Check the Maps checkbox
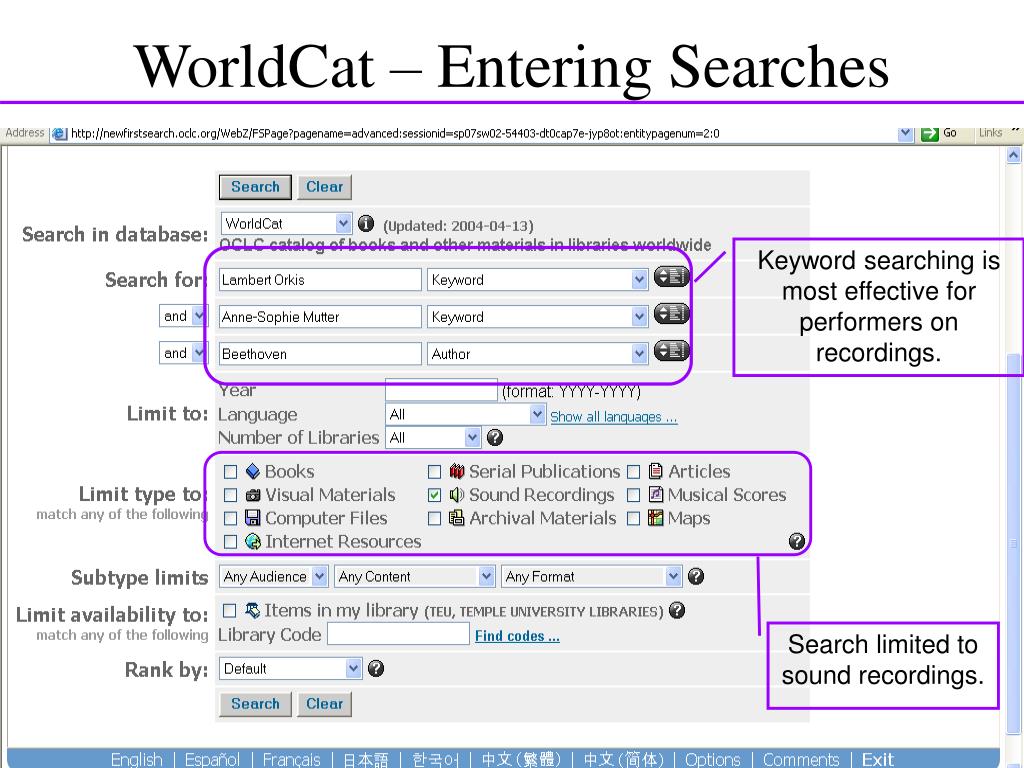 click(x=633, y=519)
